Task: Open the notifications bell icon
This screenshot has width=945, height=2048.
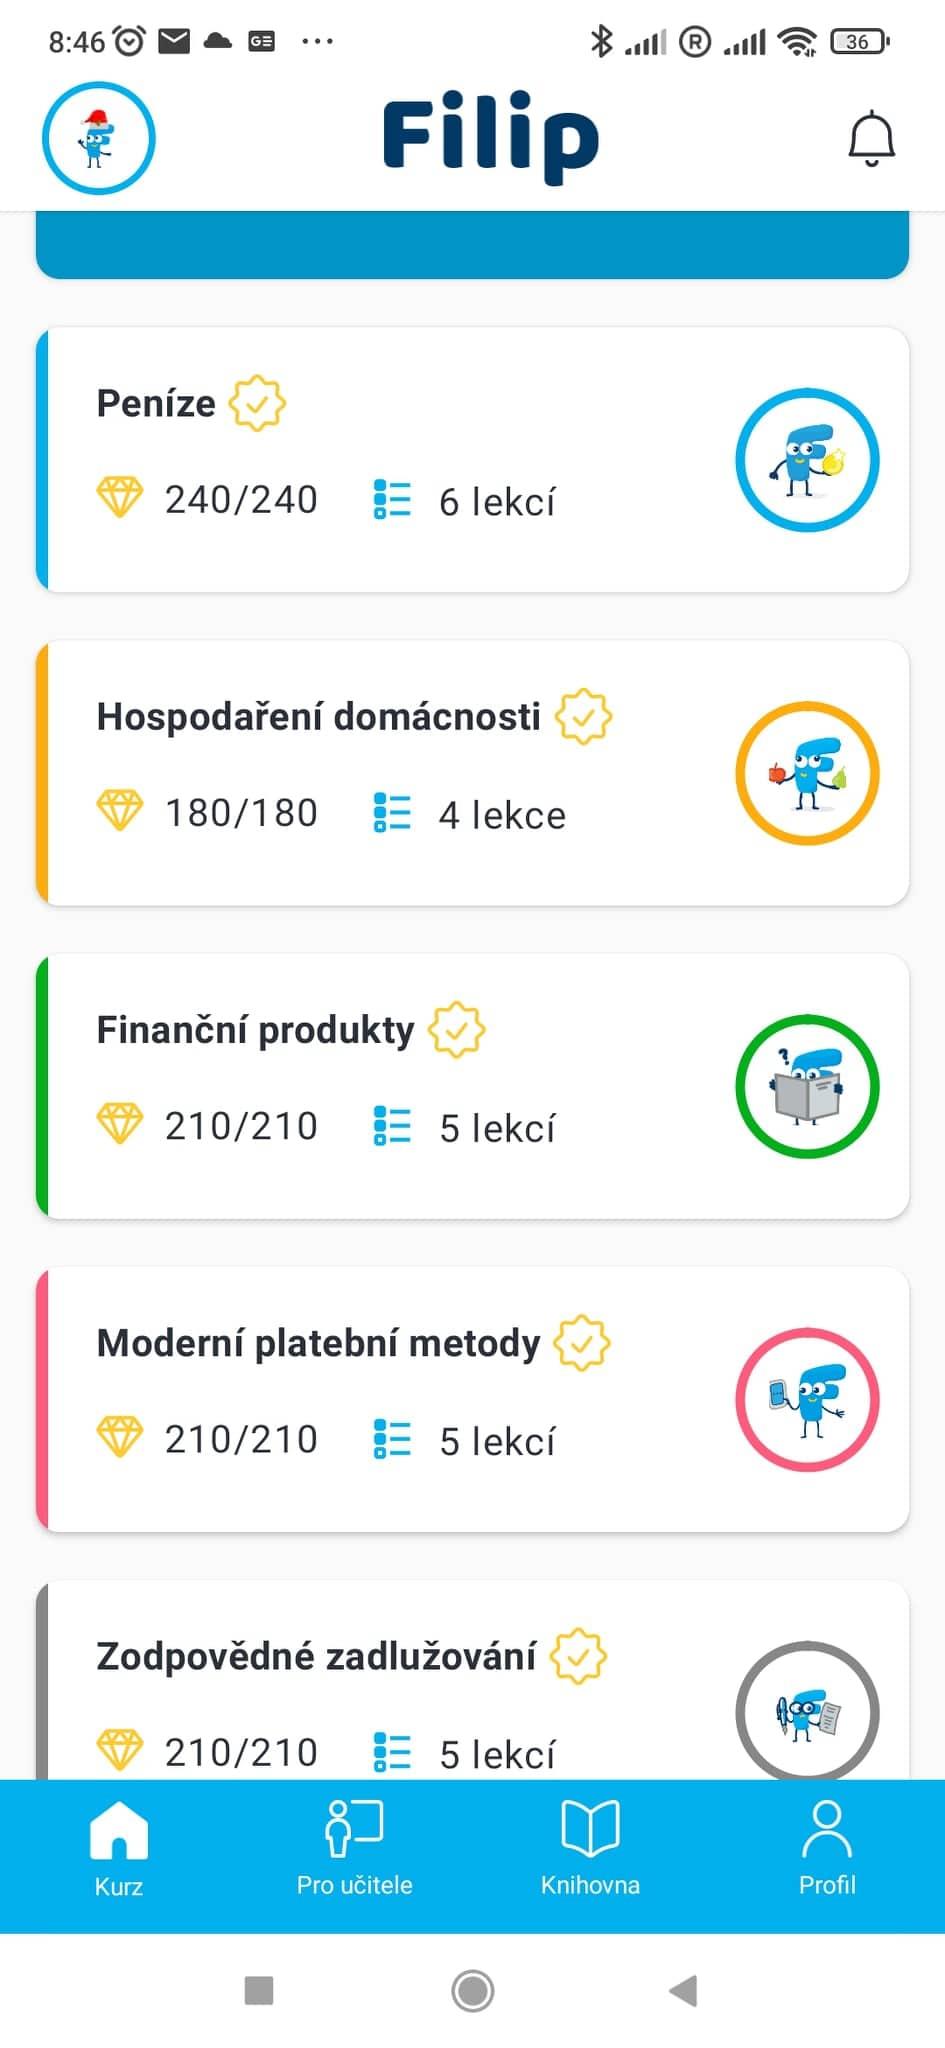Action: (x=871, y=138)
